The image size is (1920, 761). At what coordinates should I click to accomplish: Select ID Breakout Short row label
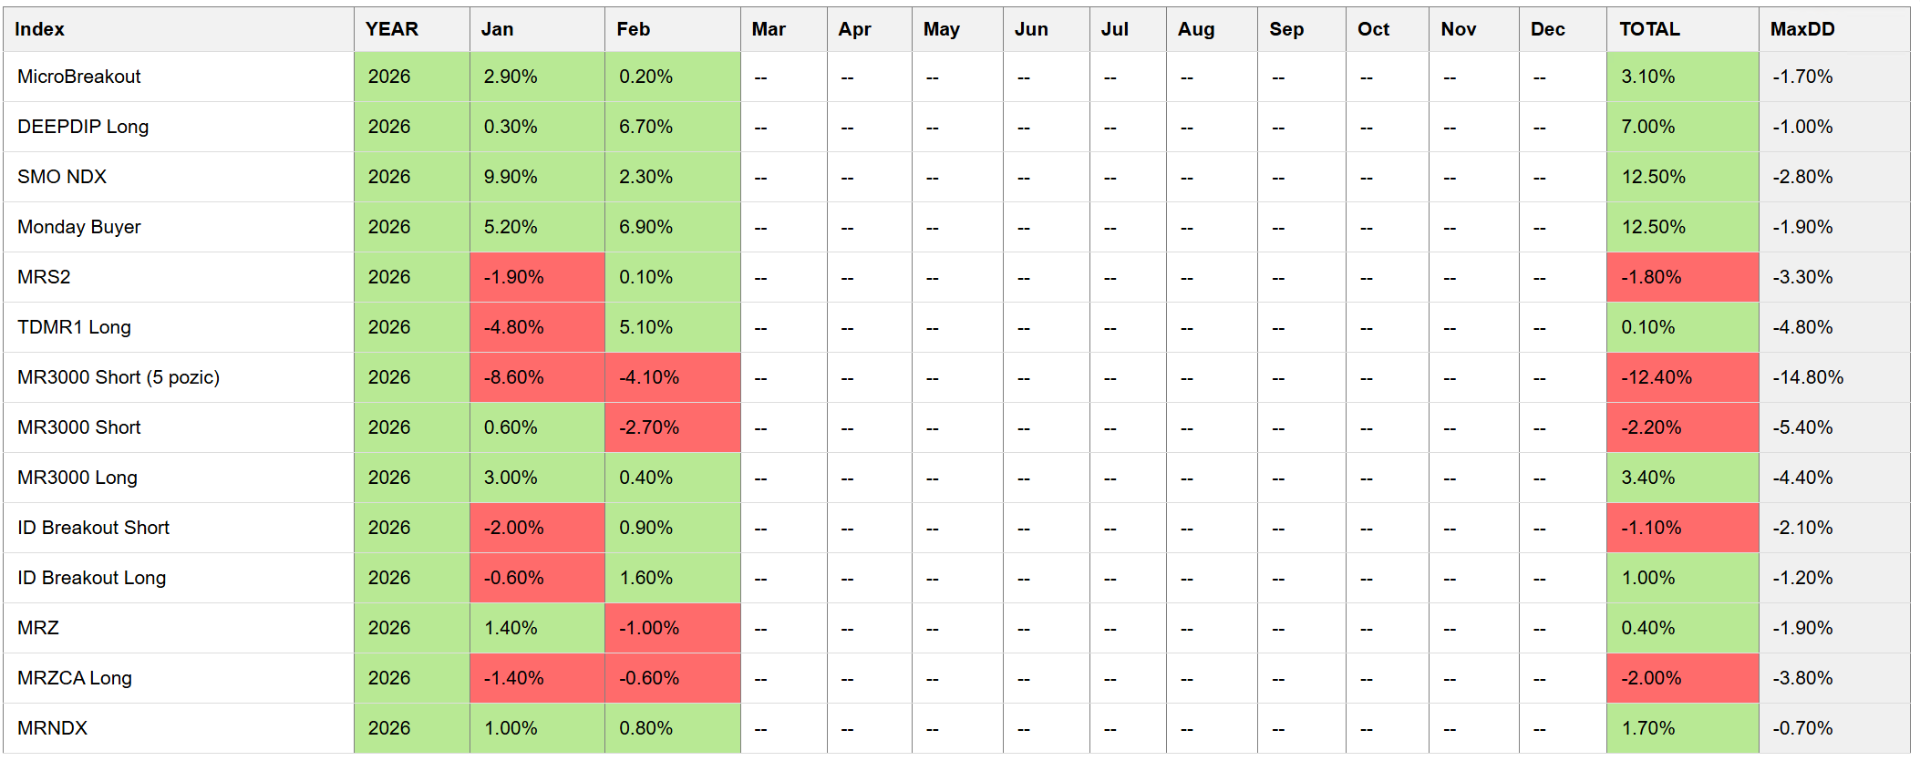pyautogui.click(x=93, y=528)
